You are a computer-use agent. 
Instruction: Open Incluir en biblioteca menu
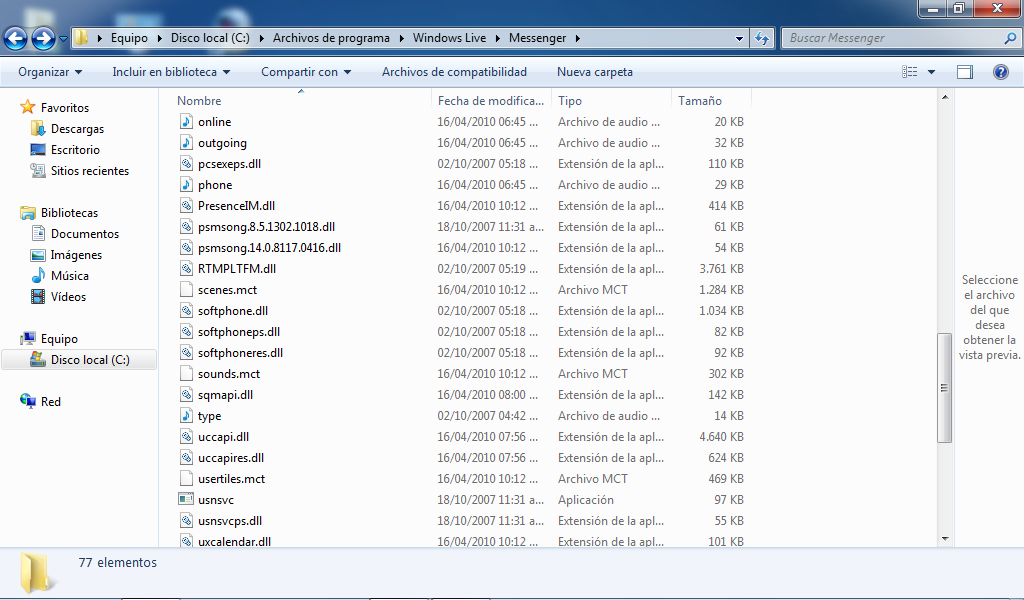click(171, 72)
